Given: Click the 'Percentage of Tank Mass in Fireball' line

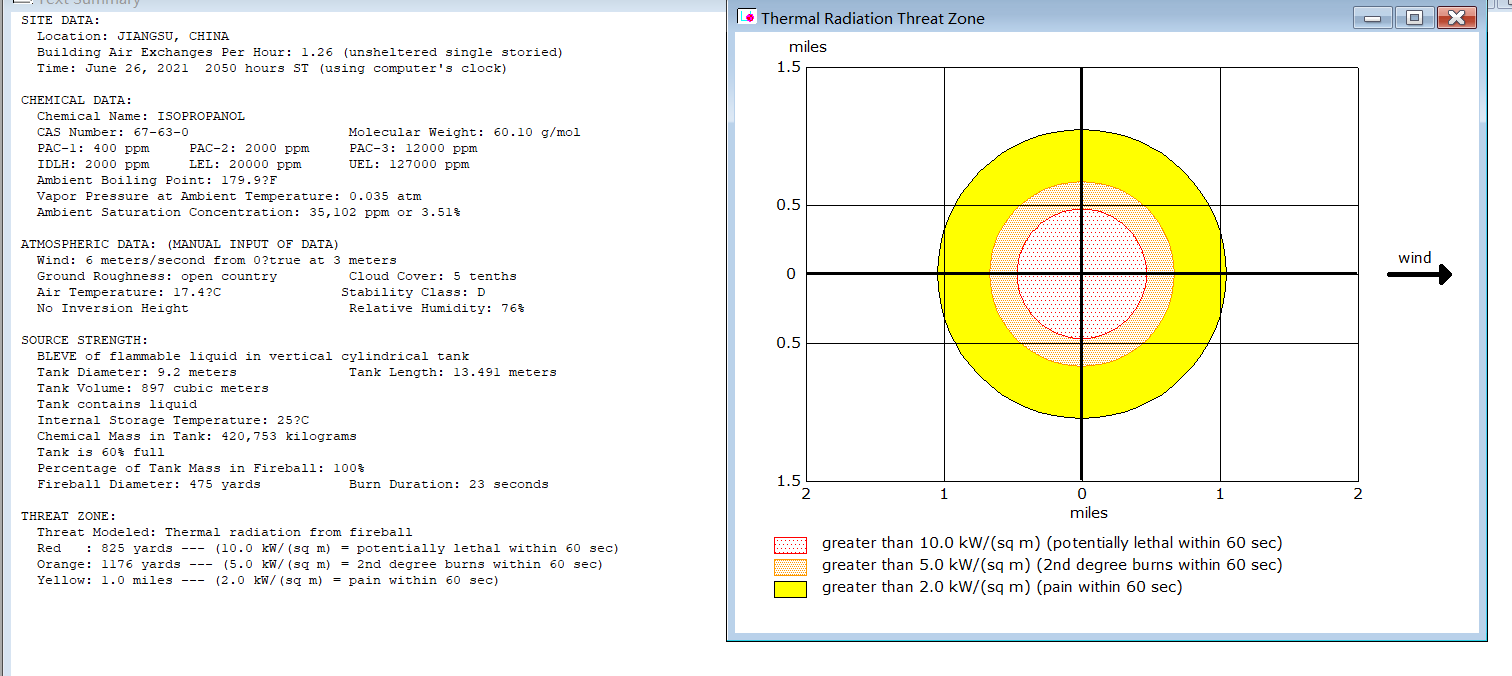Looking at the screenshot, I should coord(201,468).
